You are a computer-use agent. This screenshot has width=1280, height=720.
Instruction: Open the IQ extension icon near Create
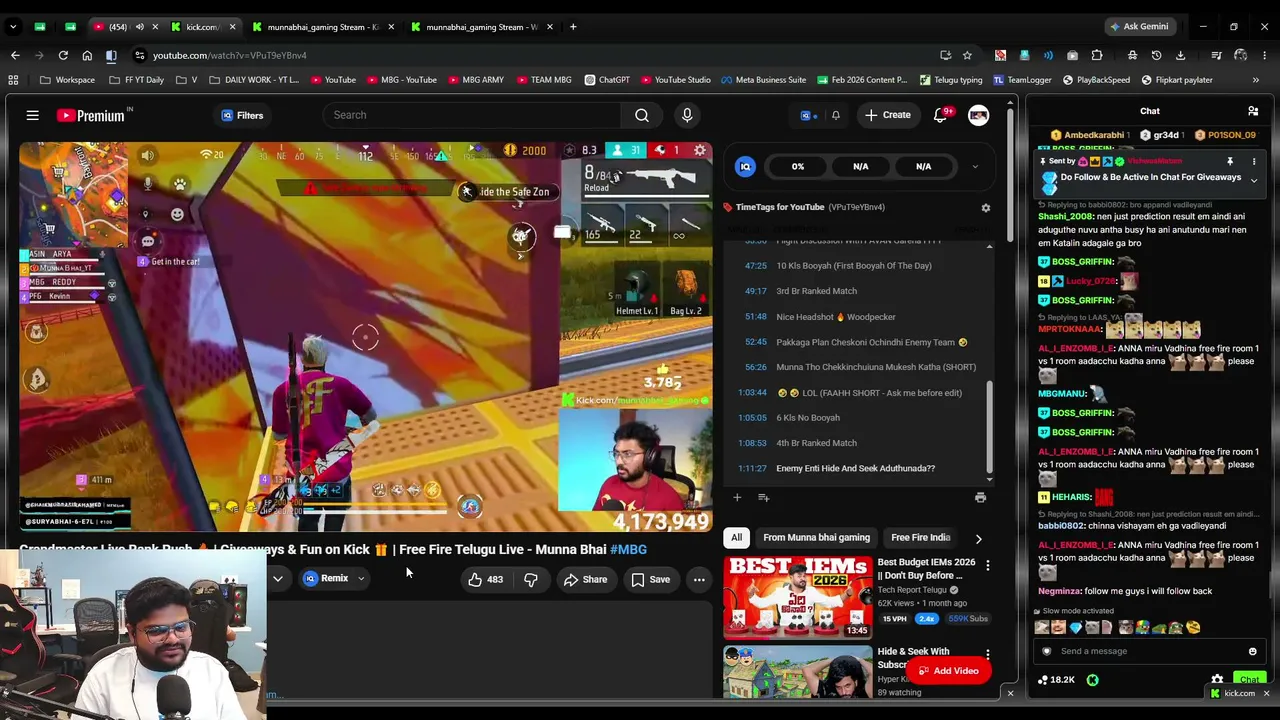[x=806, y=115]
